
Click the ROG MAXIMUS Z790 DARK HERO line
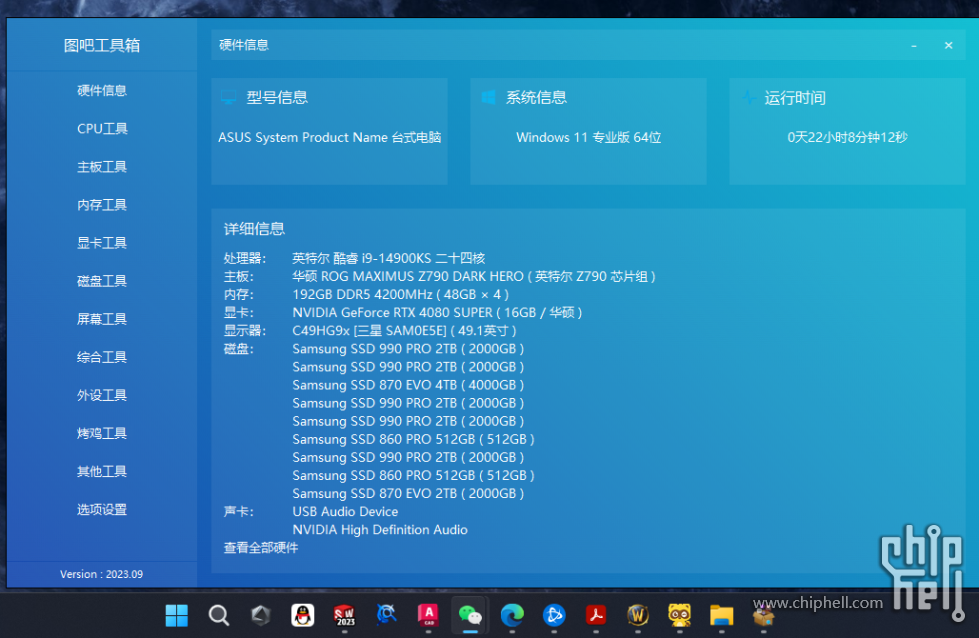[x=474, y=277]
